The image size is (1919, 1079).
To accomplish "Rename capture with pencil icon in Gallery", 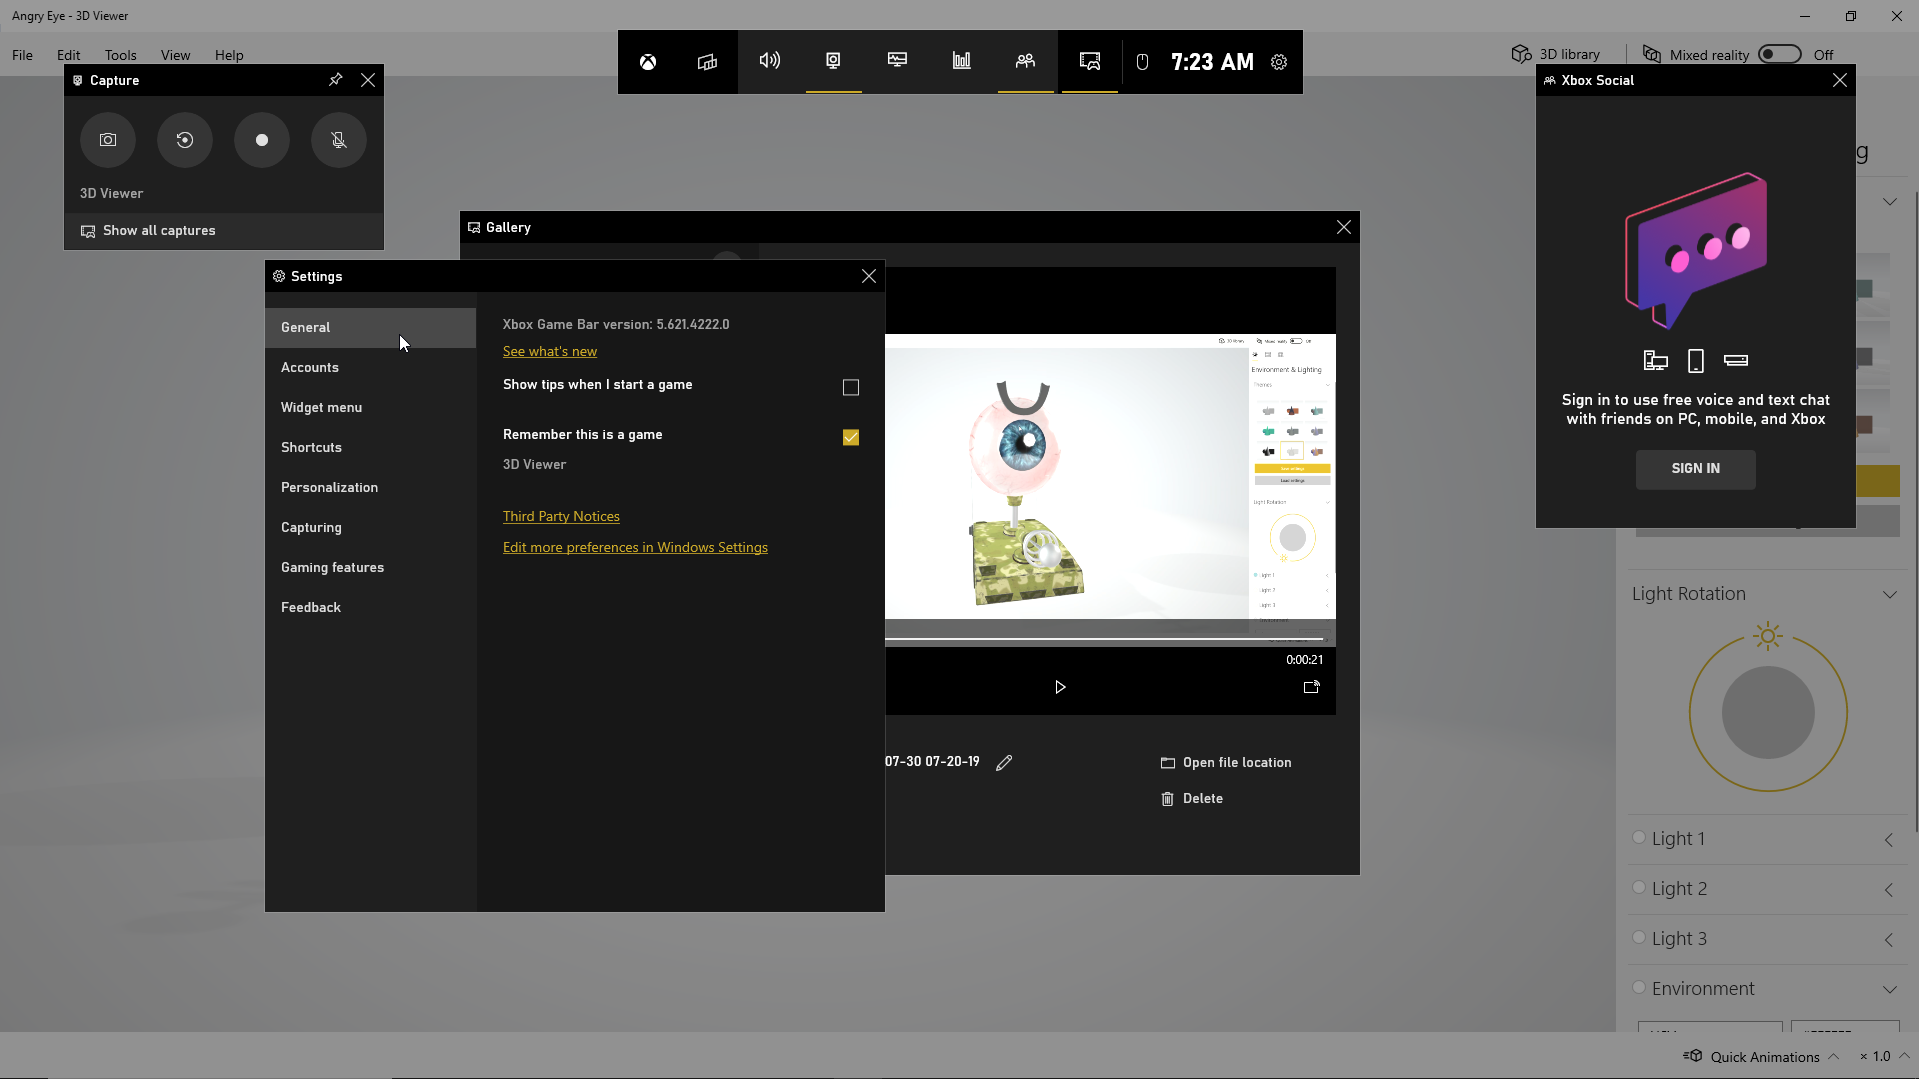I will click(x=1004, y=763).
